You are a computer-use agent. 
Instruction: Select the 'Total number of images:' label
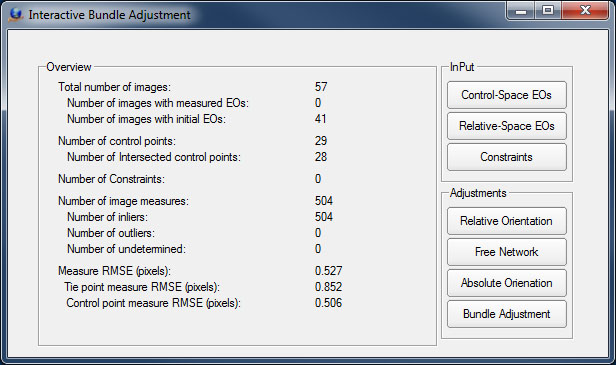point(114,87)
